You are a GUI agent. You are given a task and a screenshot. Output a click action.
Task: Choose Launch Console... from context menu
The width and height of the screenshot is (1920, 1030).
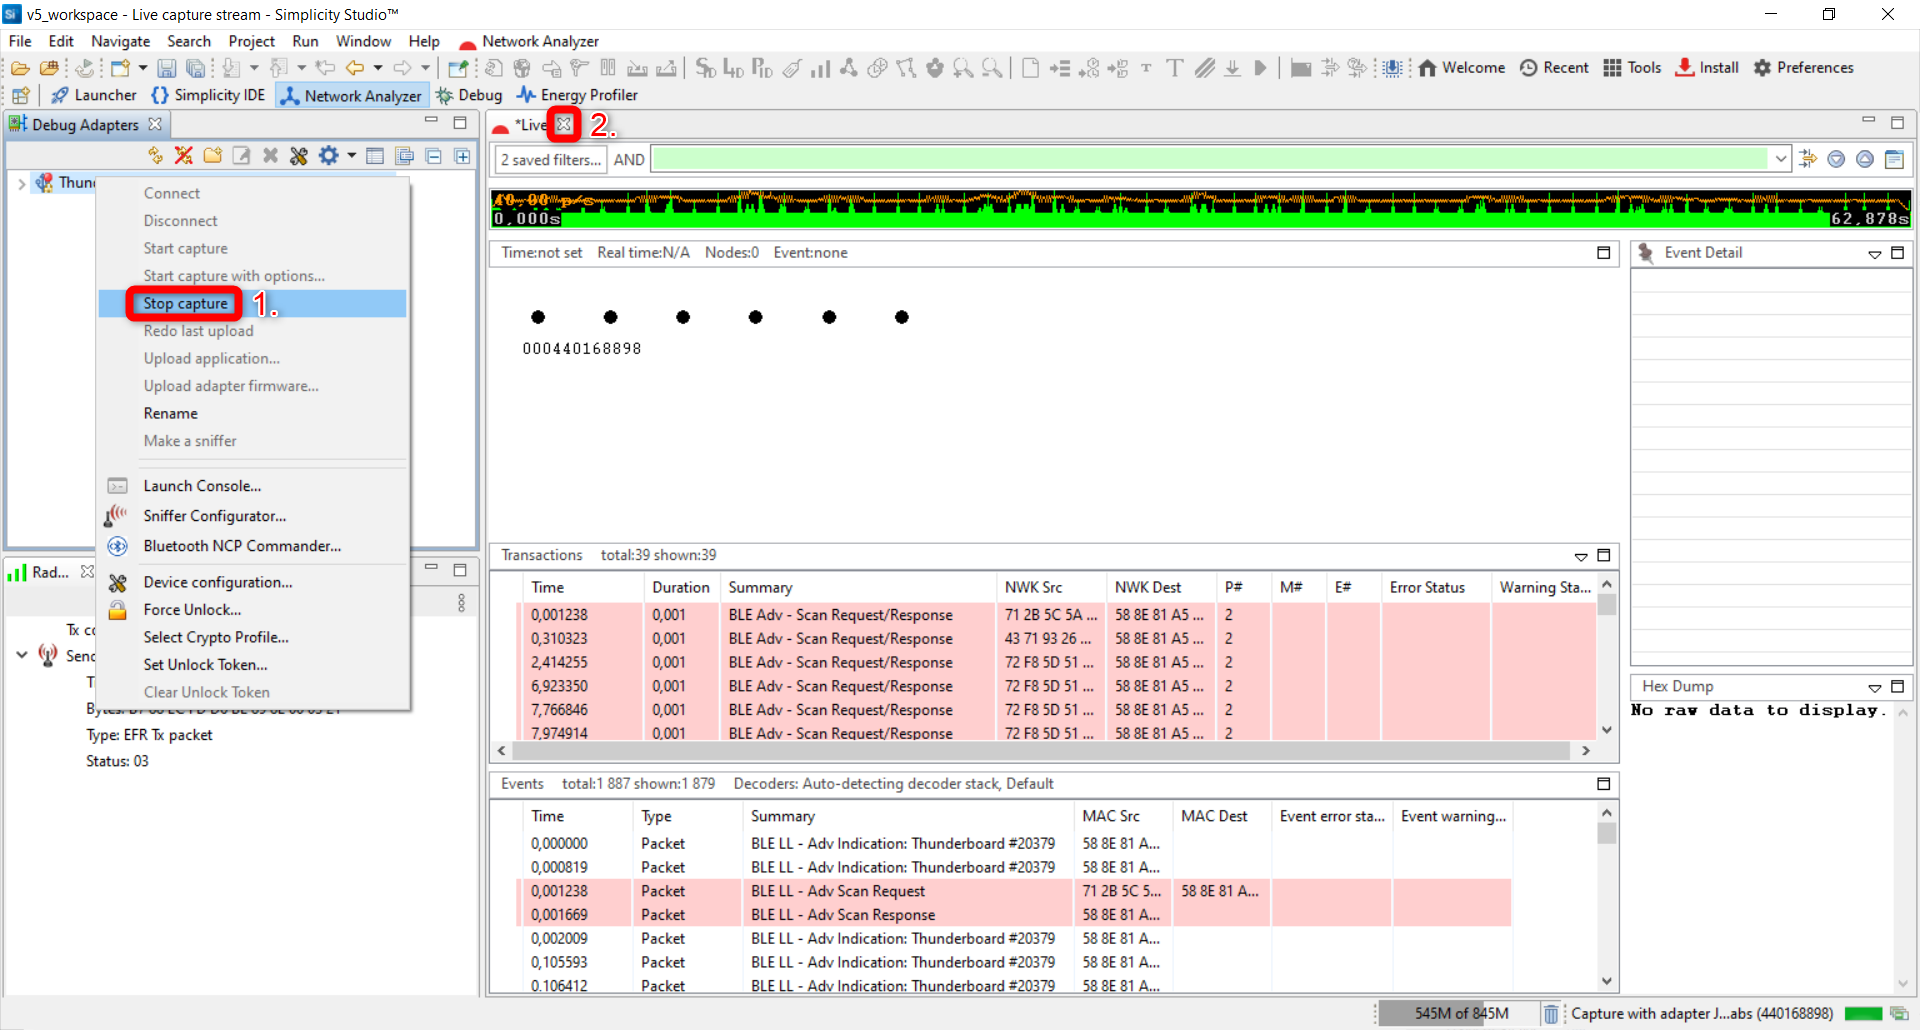[x=252, y=486]
